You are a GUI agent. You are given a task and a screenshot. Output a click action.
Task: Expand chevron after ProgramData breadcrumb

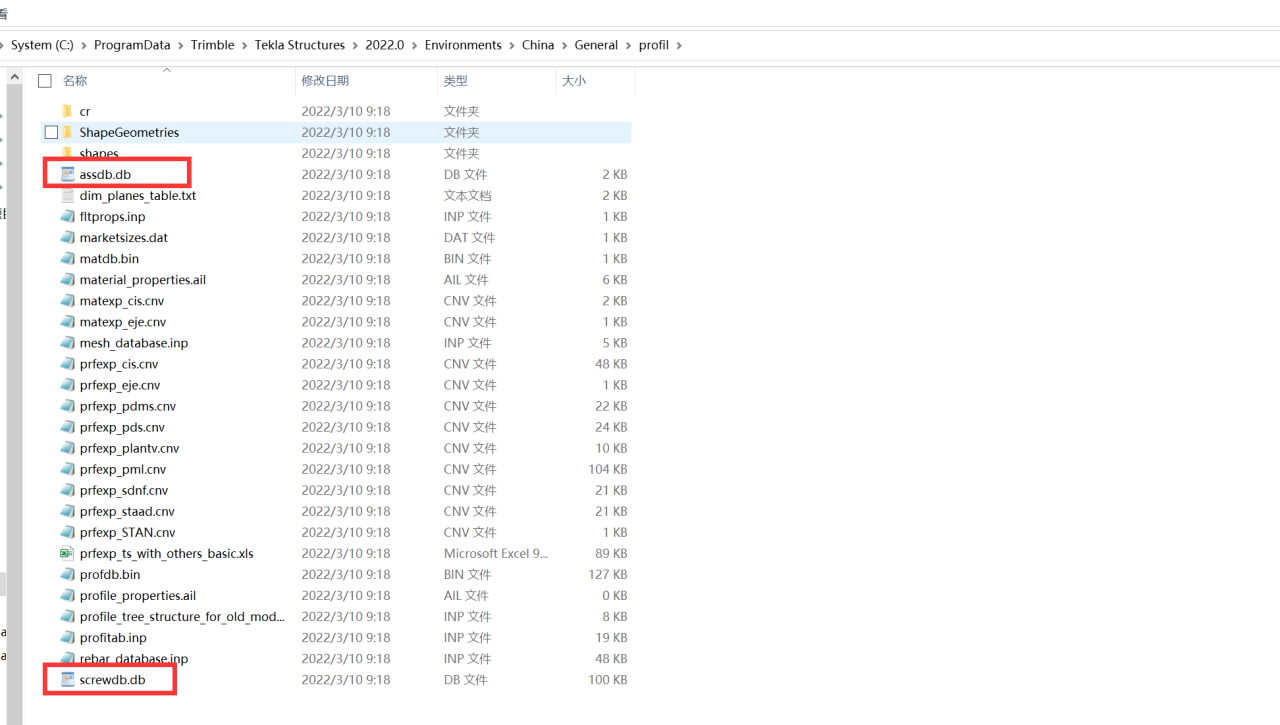pos(181,45)
